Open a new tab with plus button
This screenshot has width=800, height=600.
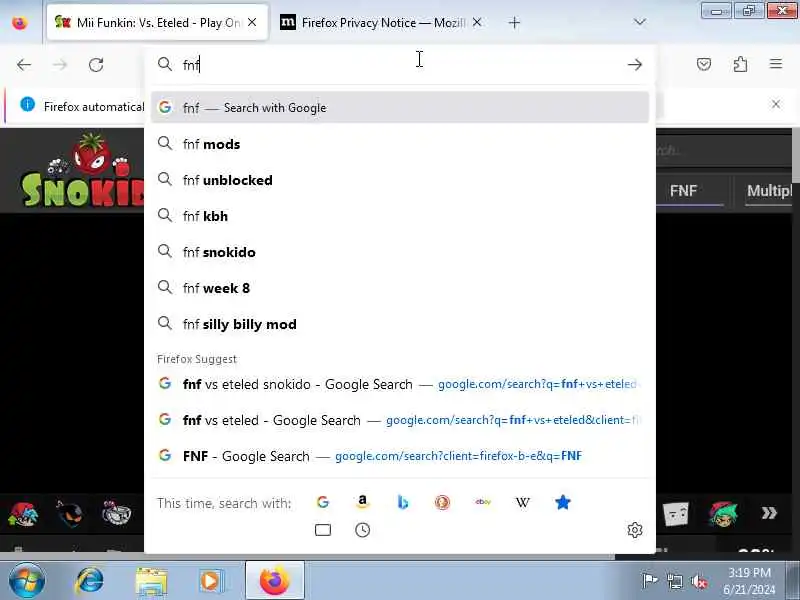514,22
